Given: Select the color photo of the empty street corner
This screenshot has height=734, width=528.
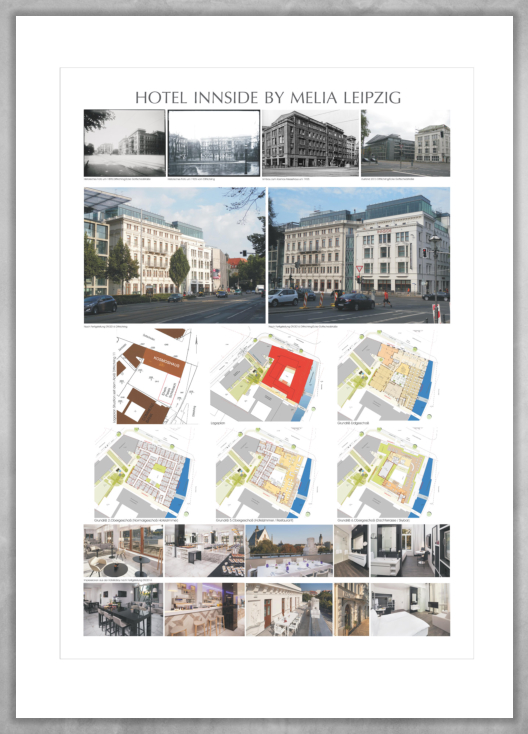Looking at the screenshot, I should click(x=405, y=143).
